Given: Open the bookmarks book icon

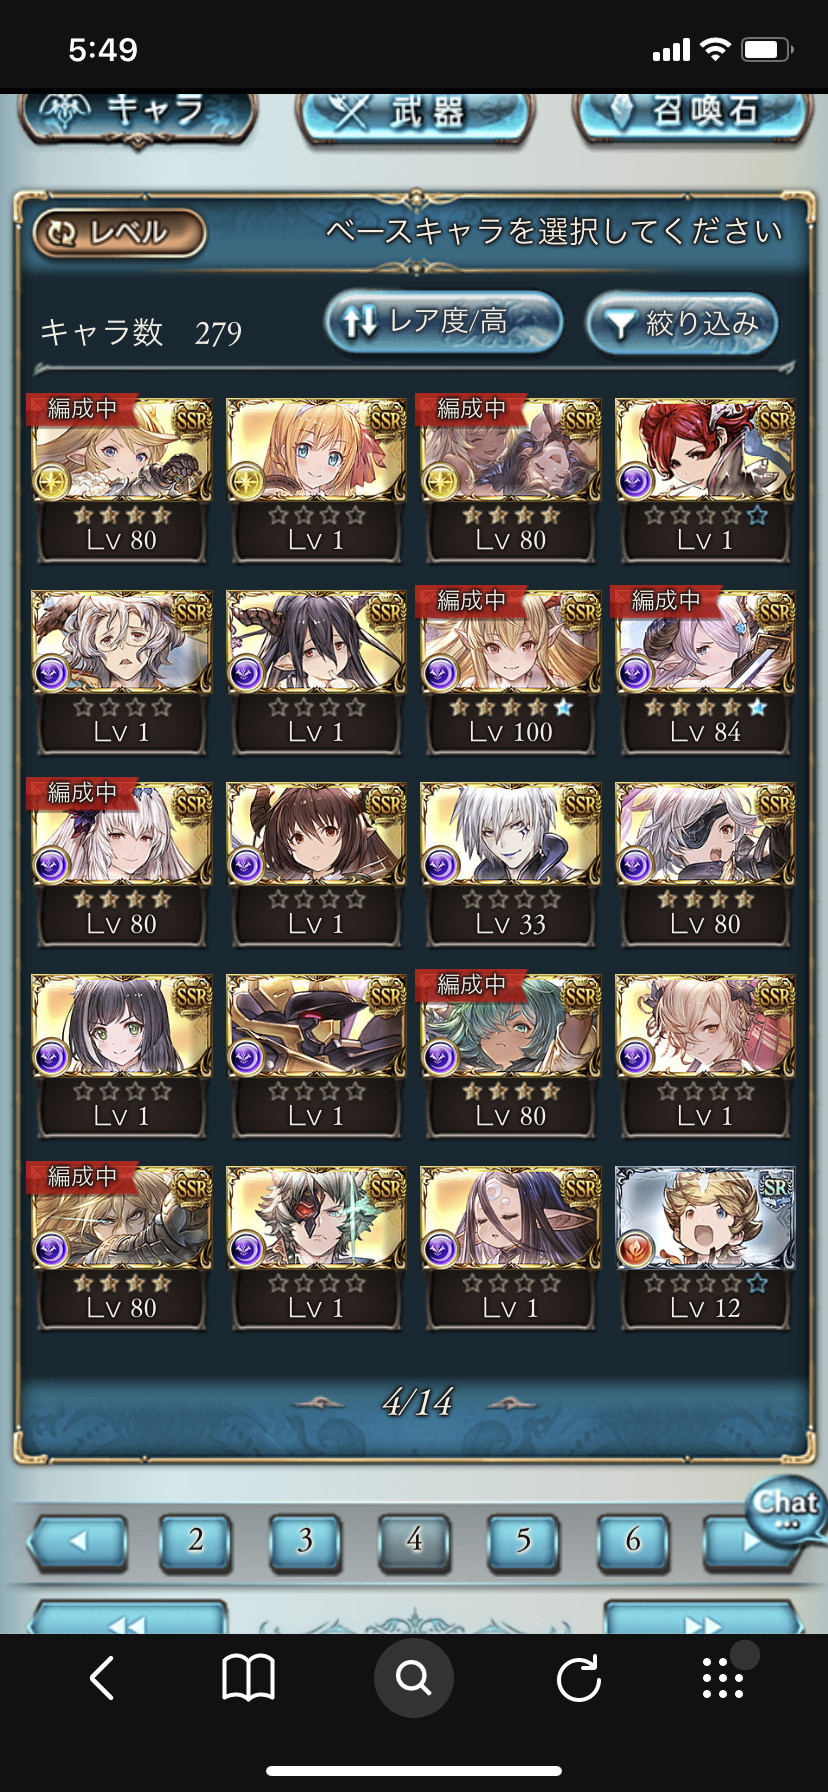Looking at the screenshot, I should click(x=248, y=1677).
